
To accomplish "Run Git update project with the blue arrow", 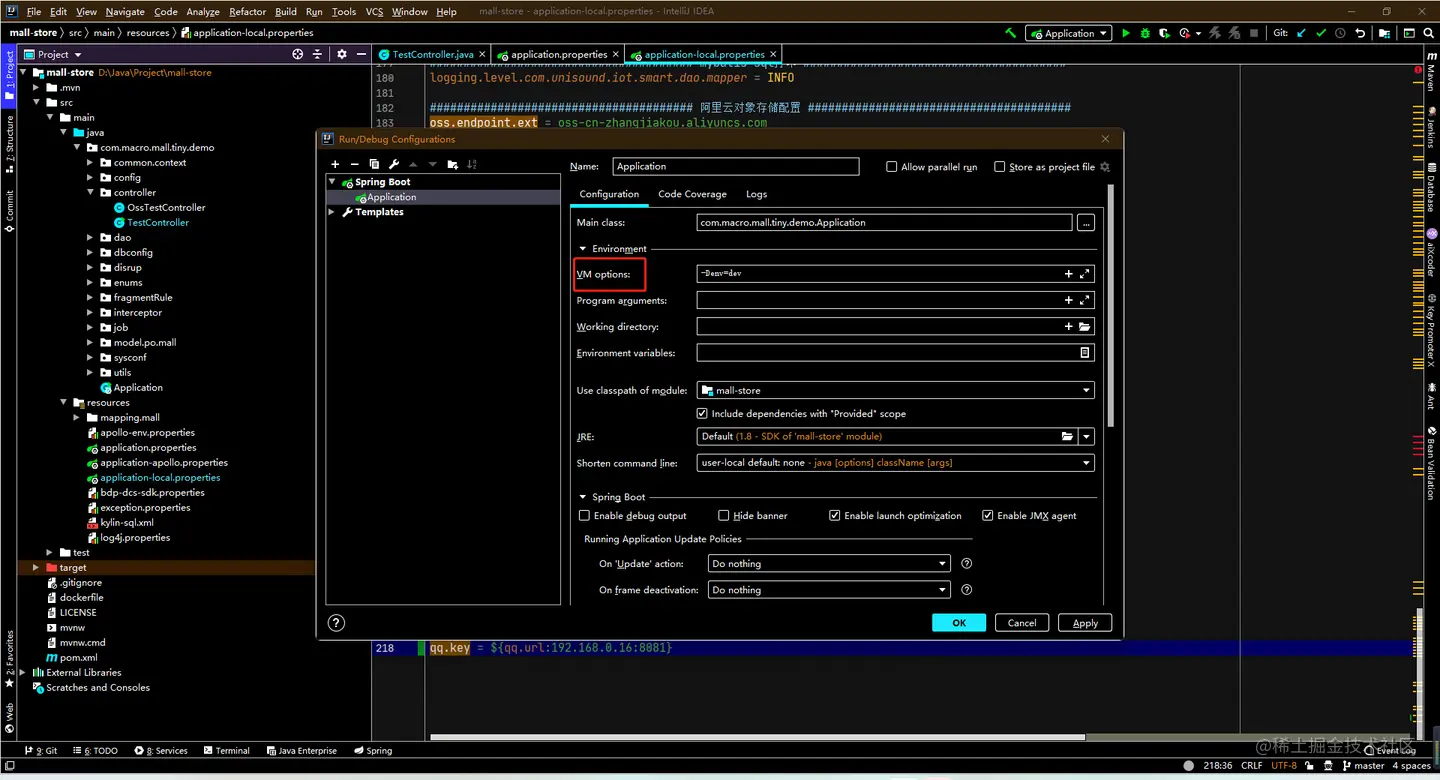I will 1301,33.
